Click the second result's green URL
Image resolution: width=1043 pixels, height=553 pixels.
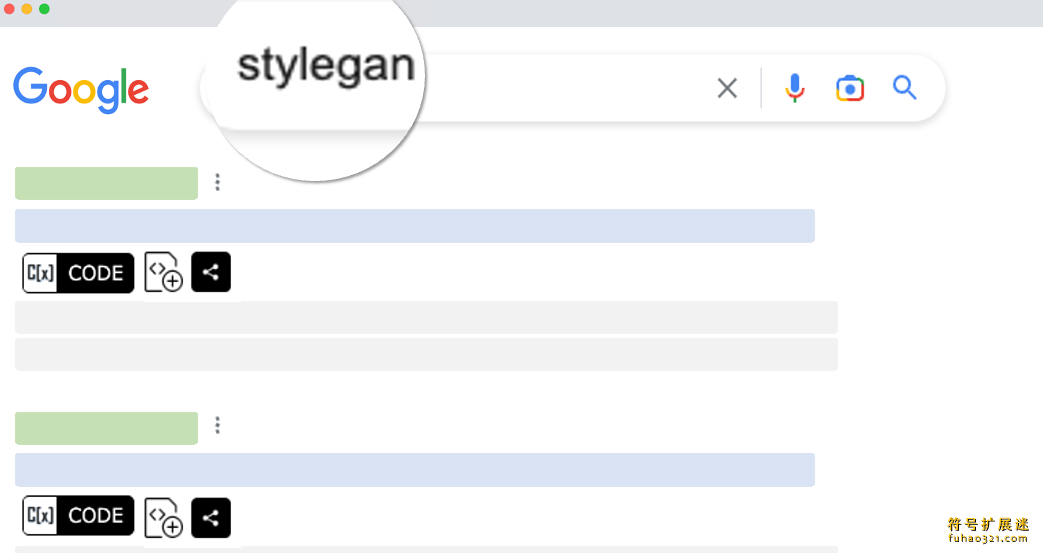coord(106,428)
